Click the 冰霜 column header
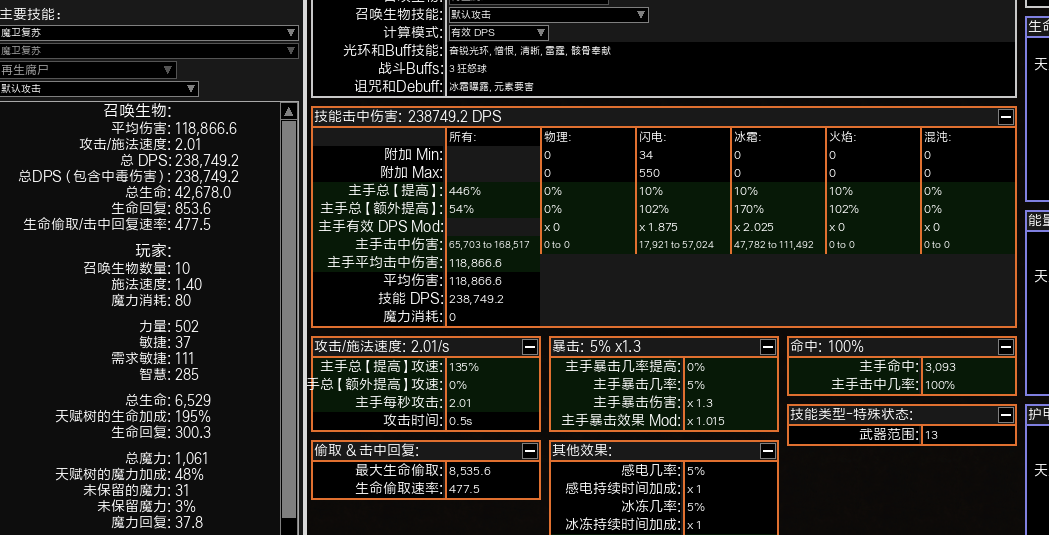Screen dimensions: 1049x535 (778, 137)
